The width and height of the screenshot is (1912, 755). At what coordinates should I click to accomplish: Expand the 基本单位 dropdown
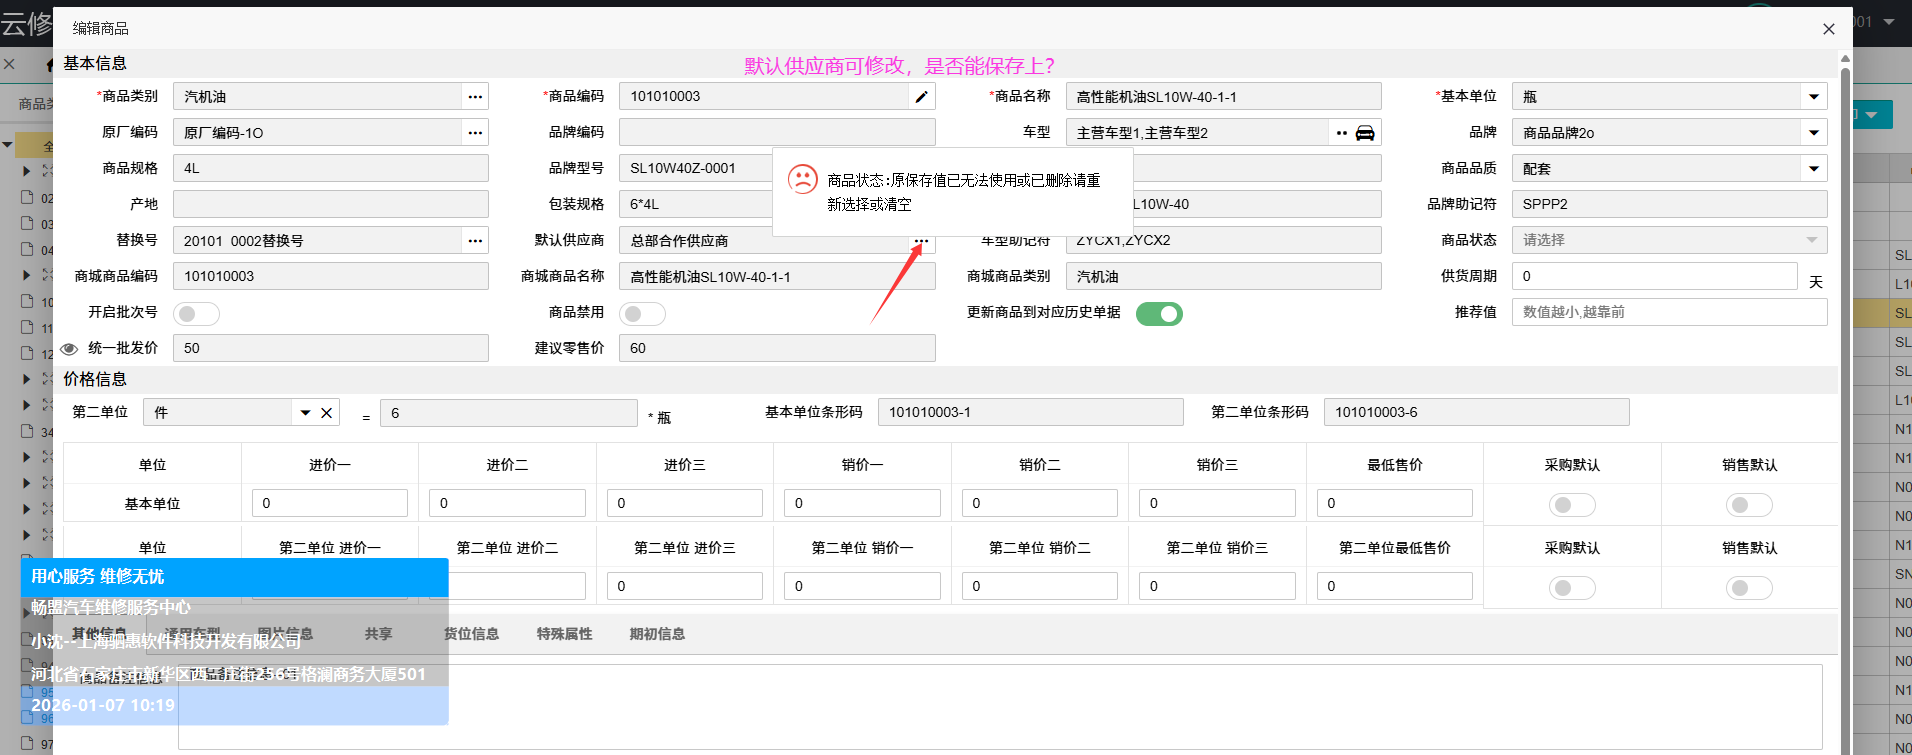pyautogui.click(x=1813, y=97)
